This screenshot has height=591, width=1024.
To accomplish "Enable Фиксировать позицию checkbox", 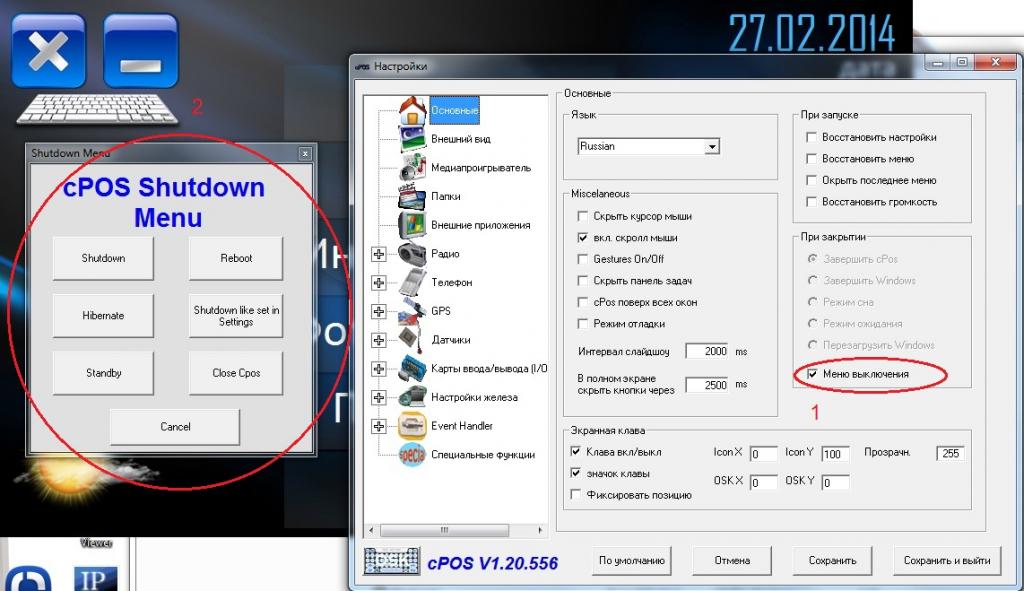I will click(x=575, y=494).
